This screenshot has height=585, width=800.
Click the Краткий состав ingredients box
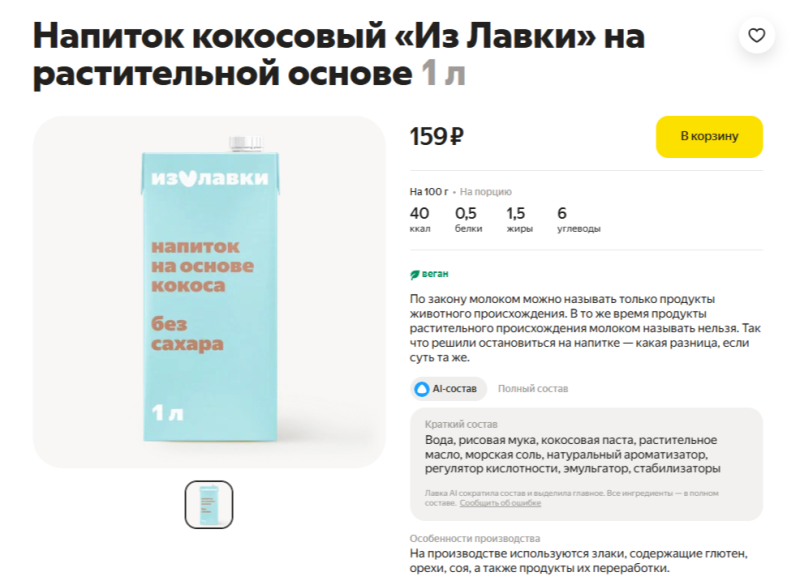[x=586, y=464]
